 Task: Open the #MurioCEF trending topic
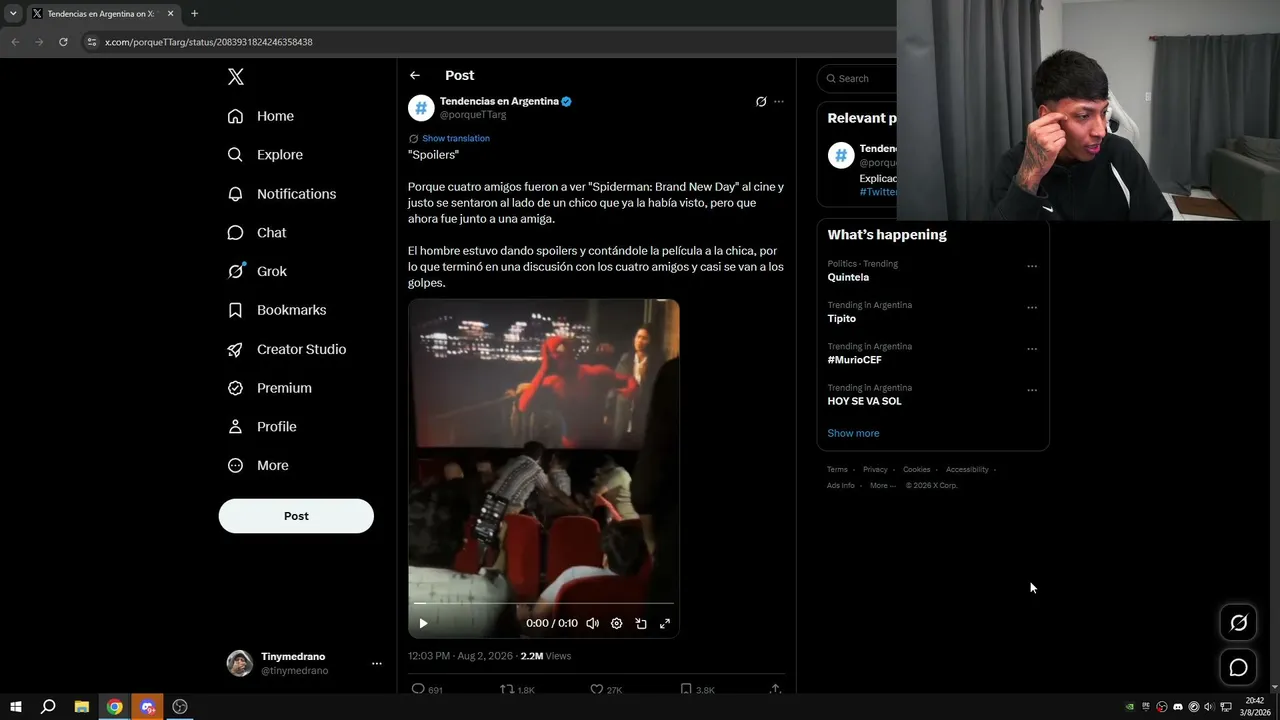855,360
